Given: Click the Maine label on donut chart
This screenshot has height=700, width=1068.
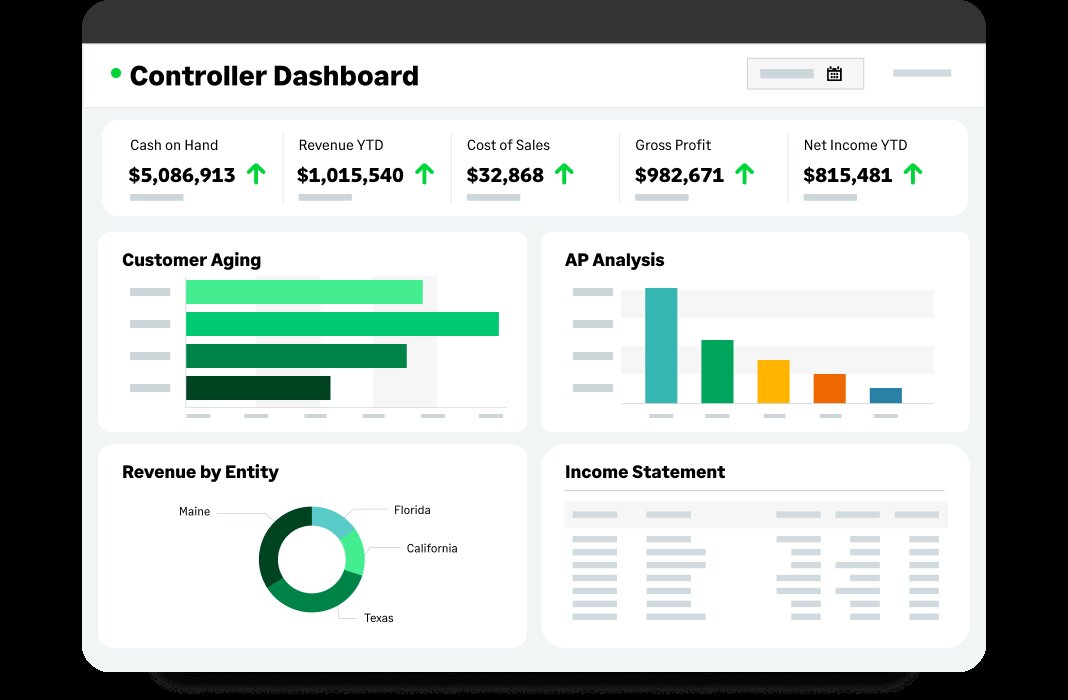Looking at the screenshot, I should (194, 511).
